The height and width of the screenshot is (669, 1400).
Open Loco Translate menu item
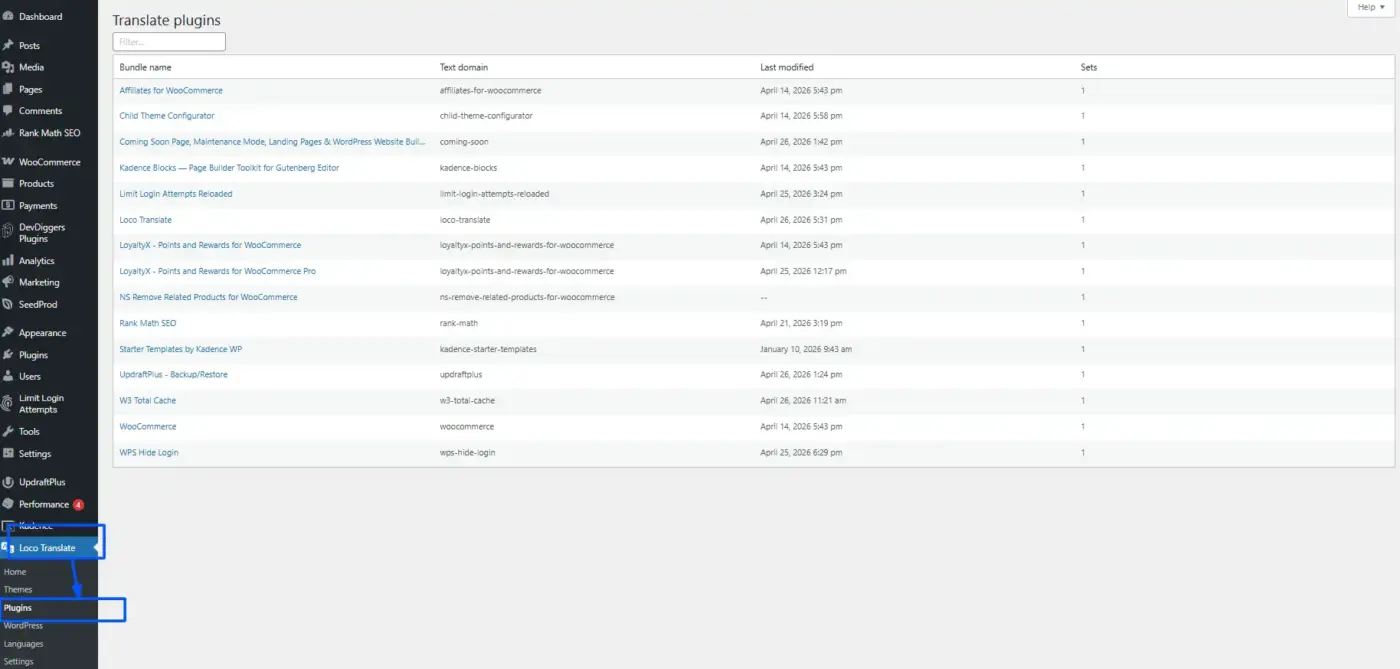click(47, 548)
